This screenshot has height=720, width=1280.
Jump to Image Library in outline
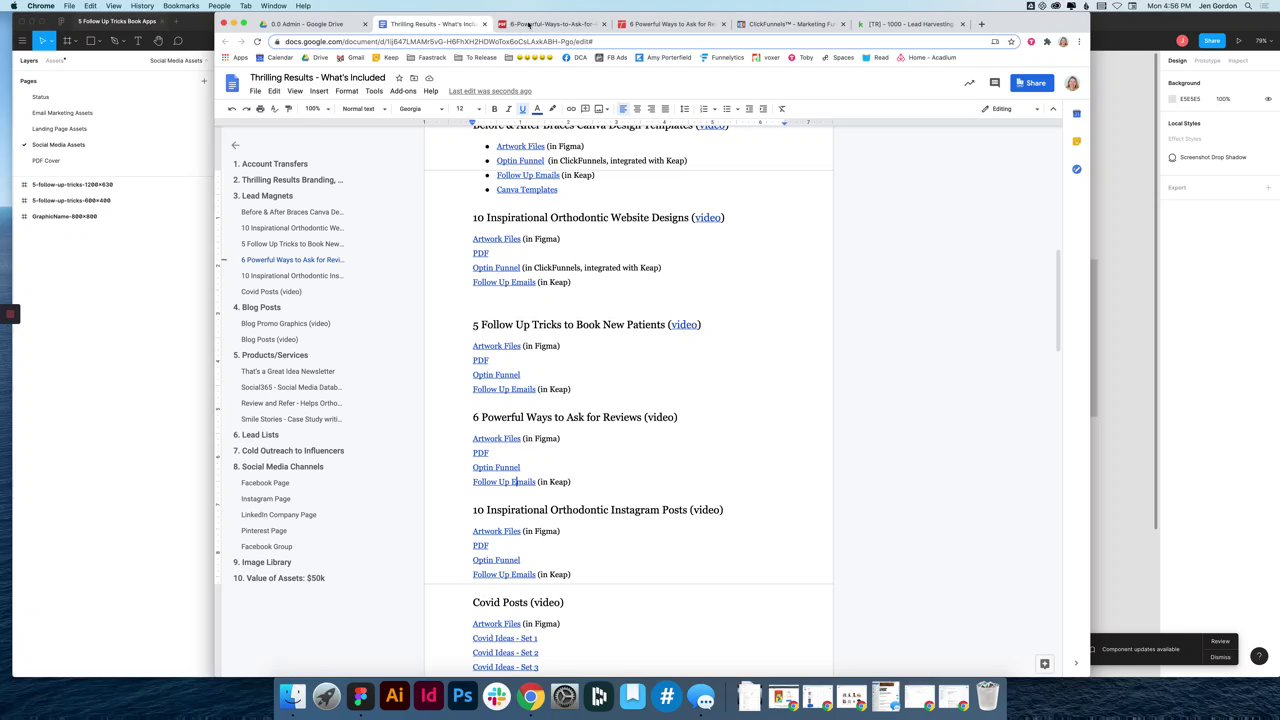coord(266,562)
